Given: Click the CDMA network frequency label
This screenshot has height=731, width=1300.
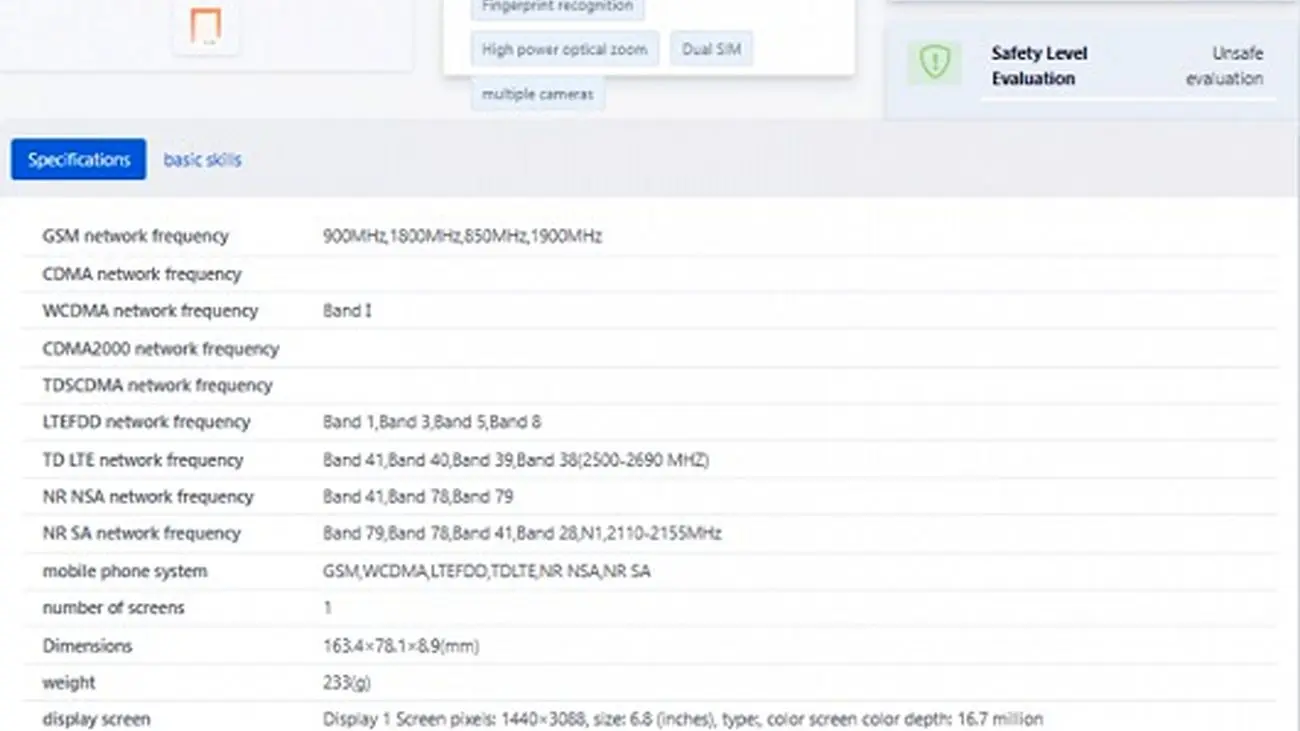Looking at the screenshot, I should point(142,274).
